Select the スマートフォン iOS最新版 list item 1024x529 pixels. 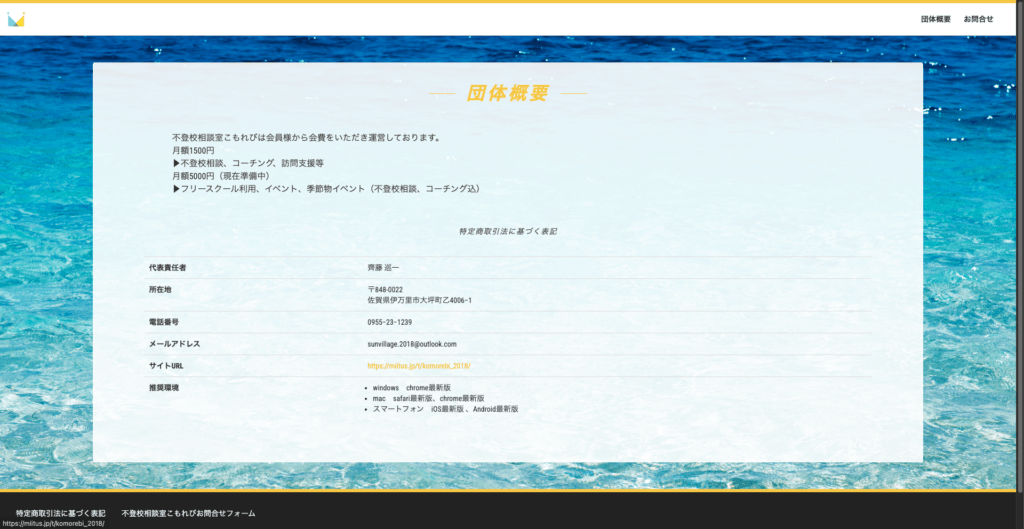[x=445, y=409]
